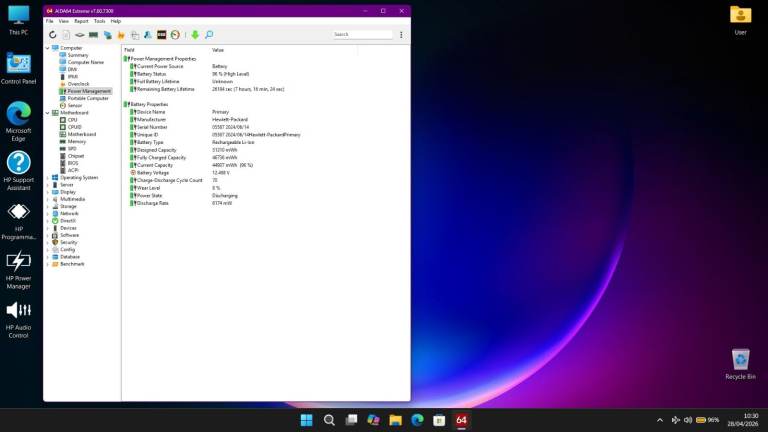Open the Tools menu
This screenshot has height=432, width=768.
click(x=99, y=21)
